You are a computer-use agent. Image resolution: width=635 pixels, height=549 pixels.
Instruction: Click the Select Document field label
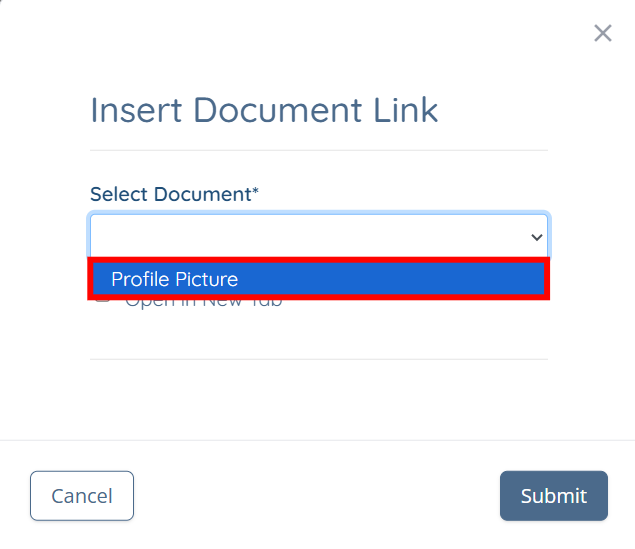tap(174, 194)
